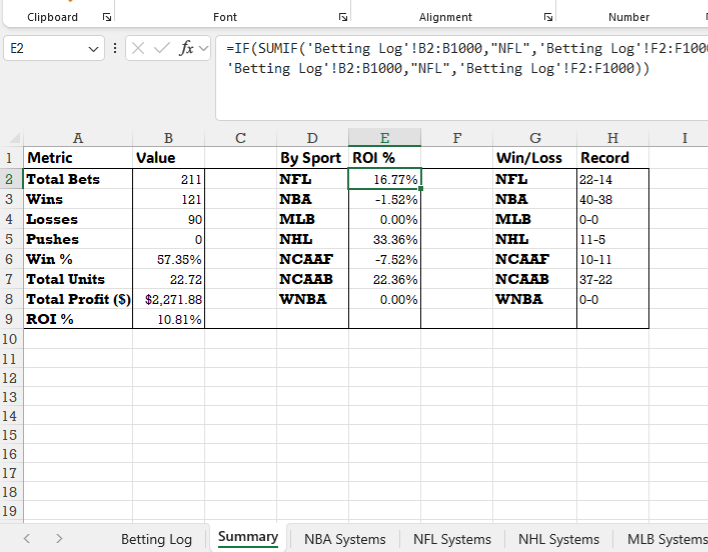Select row 1 header

[x=10, y=158]
